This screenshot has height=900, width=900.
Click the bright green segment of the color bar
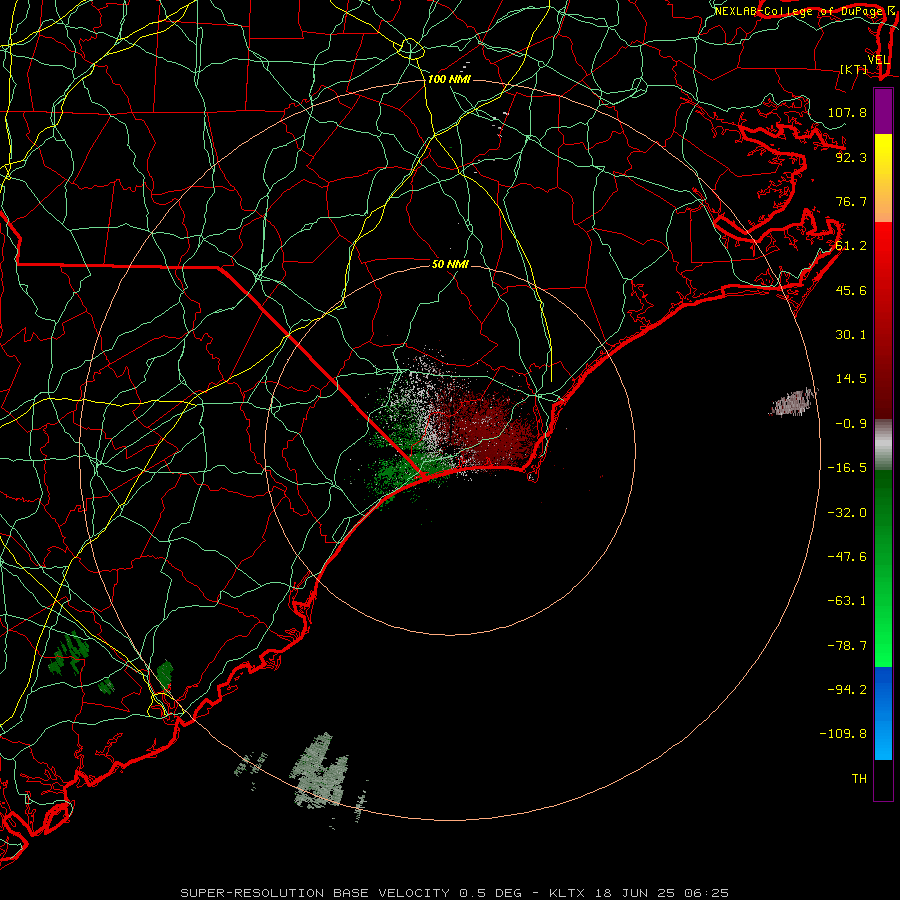[x=883, y=568]
